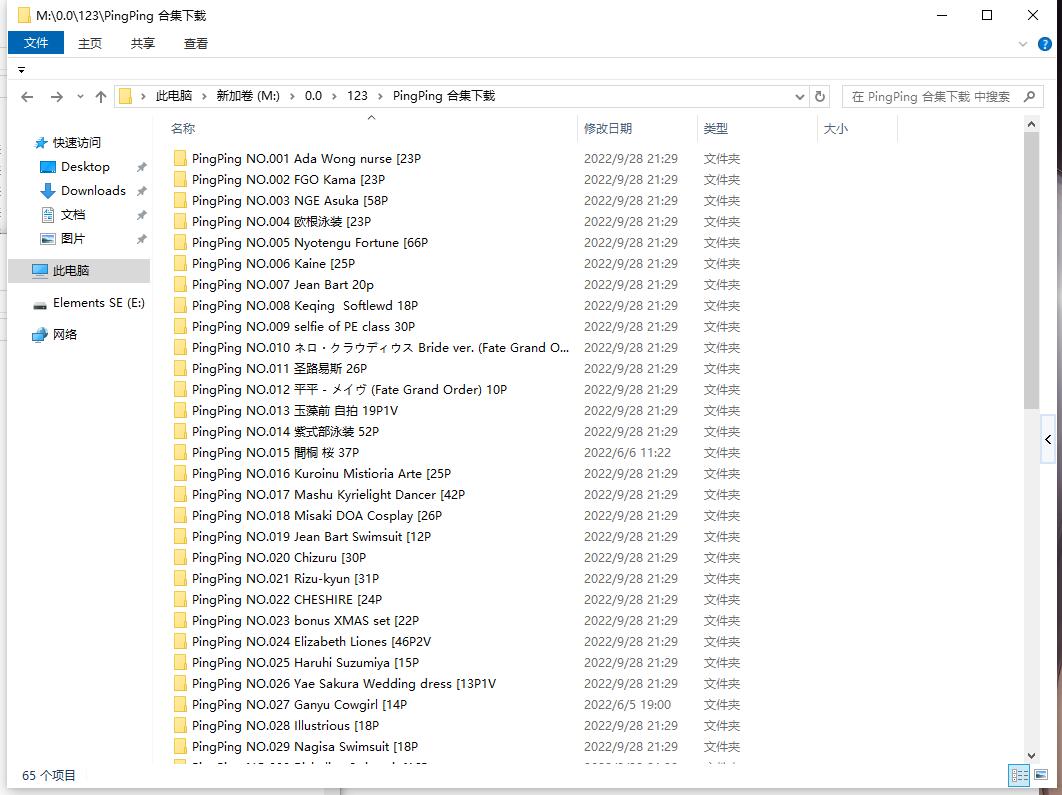
Task: Click folder icon of NO.029 Nagisa Swimsuit
Action: pyautogui.click(x=180, y=746)
